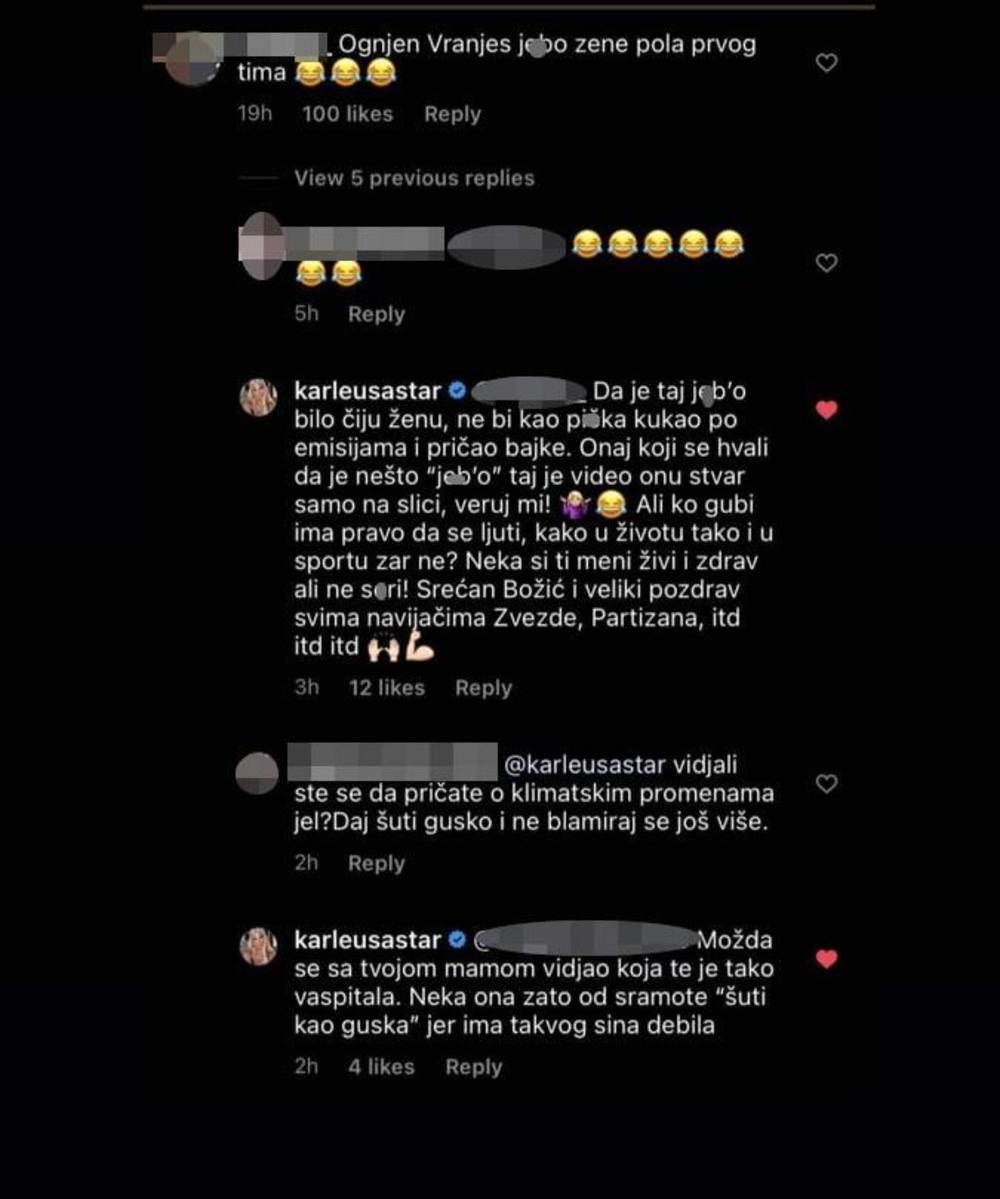Like the laughing emojis reply from 5h
1000x1199 pixels.
(826, 263)
